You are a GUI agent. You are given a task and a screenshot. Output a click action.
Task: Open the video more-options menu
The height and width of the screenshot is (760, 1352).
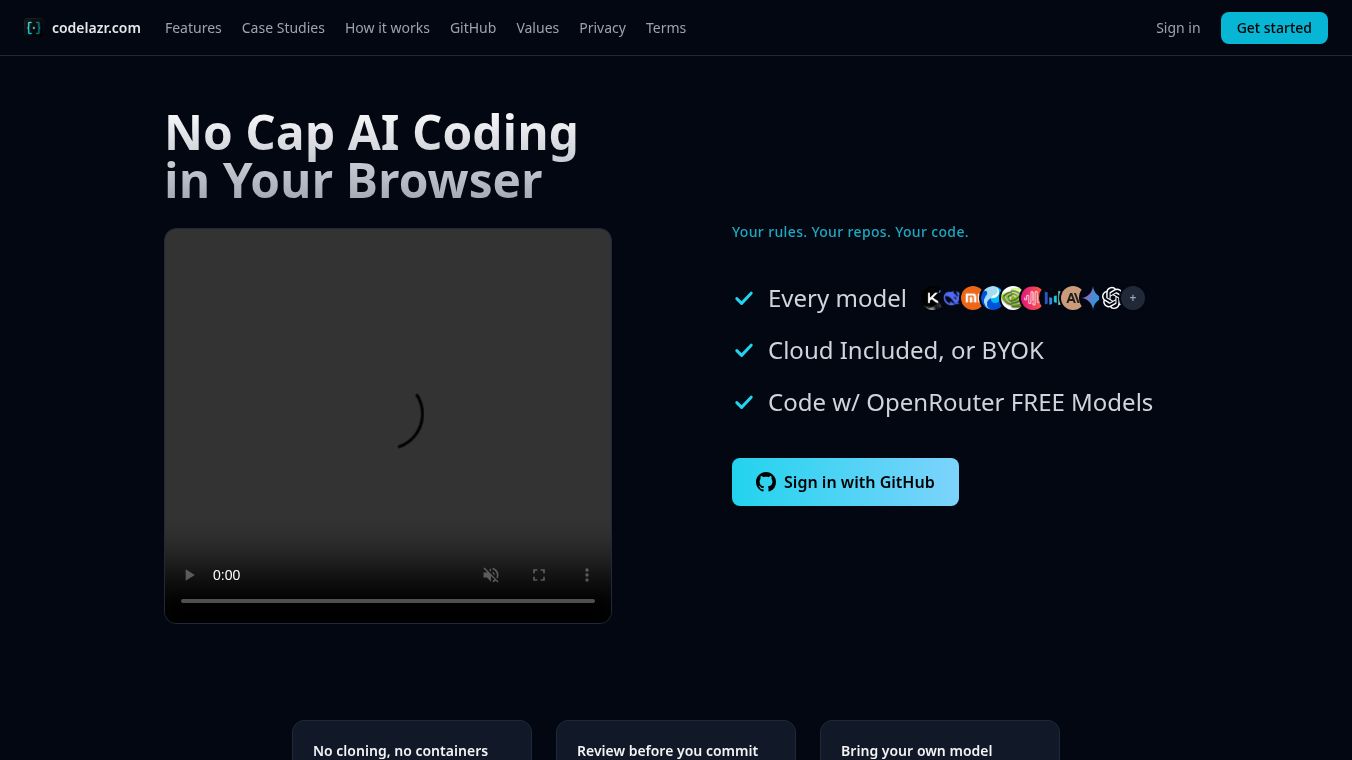coord(587,575)
